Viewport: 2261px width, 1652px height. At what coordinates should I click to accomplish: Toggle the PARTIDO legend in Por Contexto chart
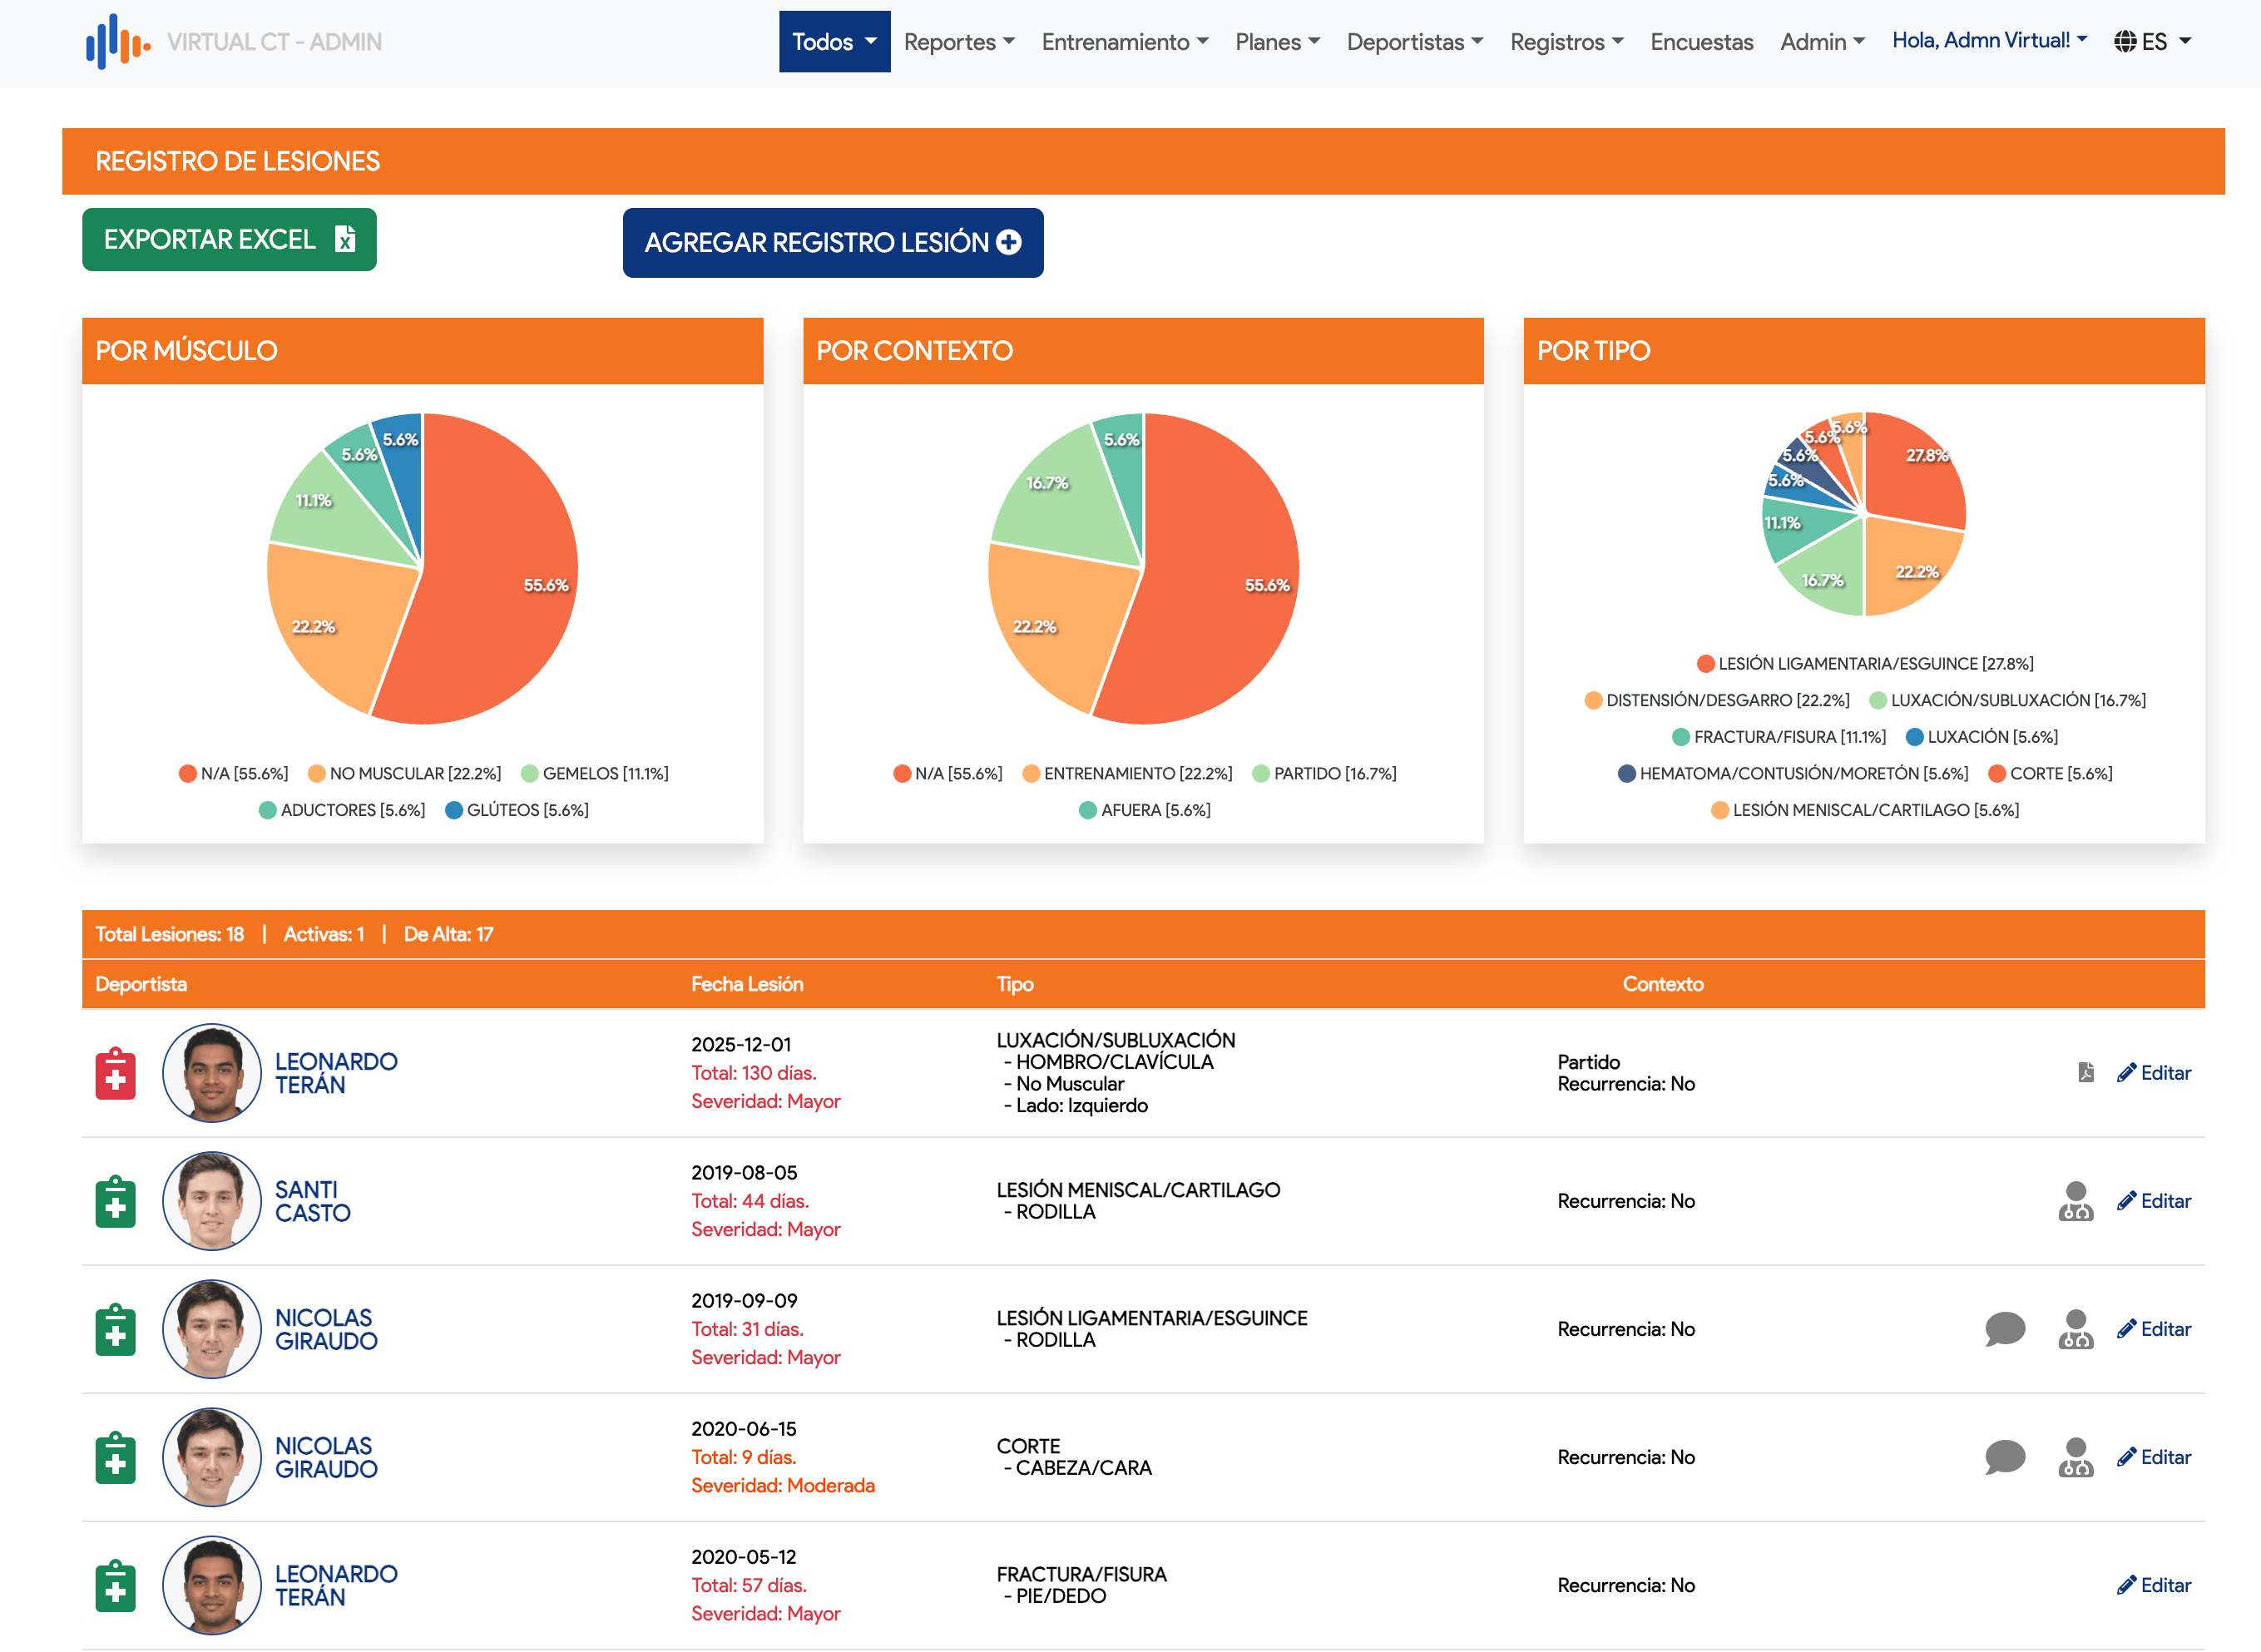point(1326,773)
